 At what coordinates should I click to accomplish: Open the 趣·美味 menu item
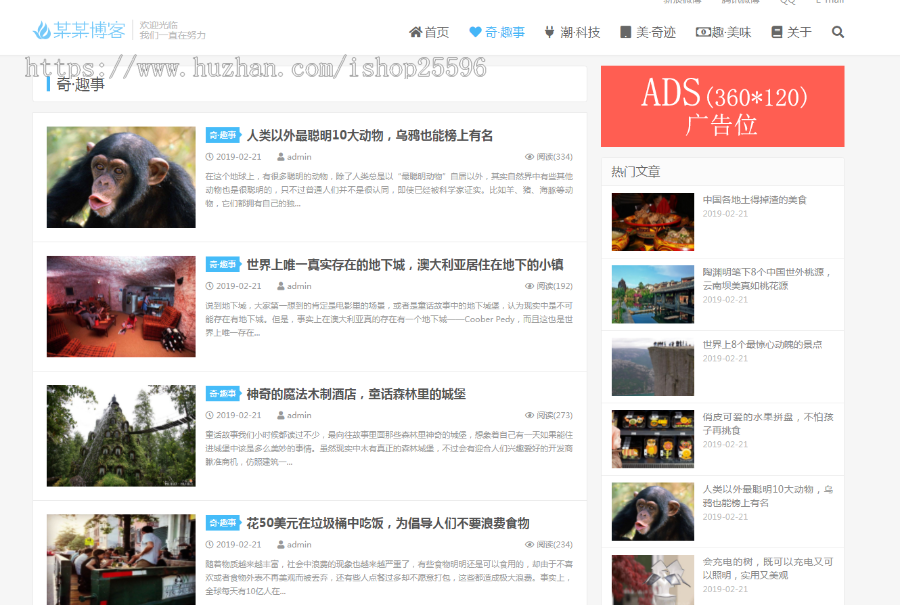click(724, 32)
